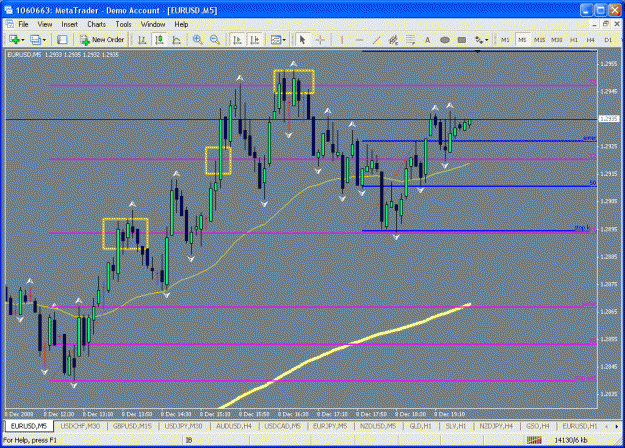Switch to the GSO,H4 chart tab
This screenshot has width=625, height=448.
pyautogui.click(x=538, y=426)
